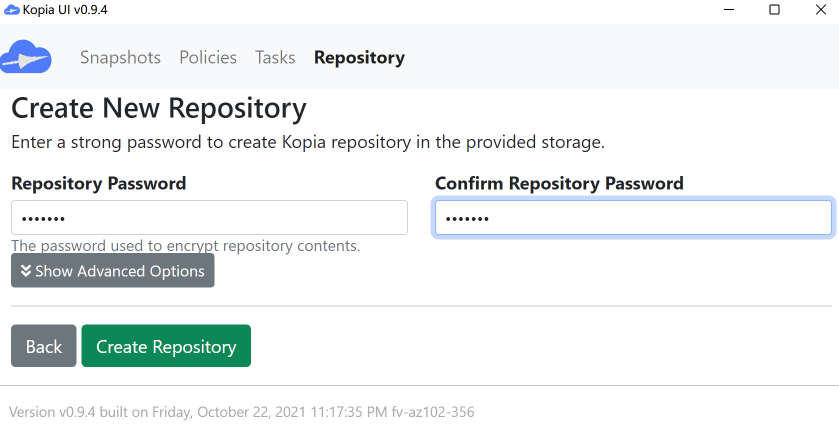
Task: Click the Confirm Repository Password field
Action: (x=633, y=218)
